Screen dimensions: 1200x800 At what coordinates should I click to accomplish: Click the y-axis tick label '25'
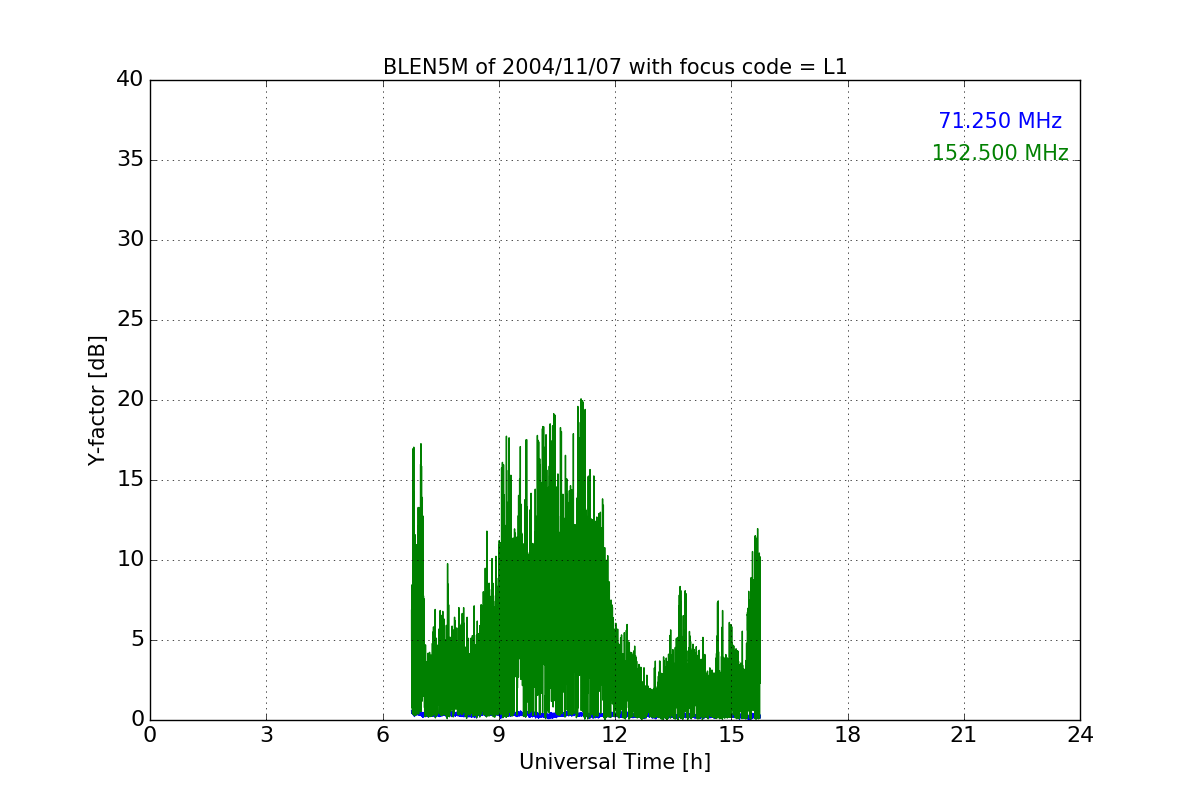(130, 320)
